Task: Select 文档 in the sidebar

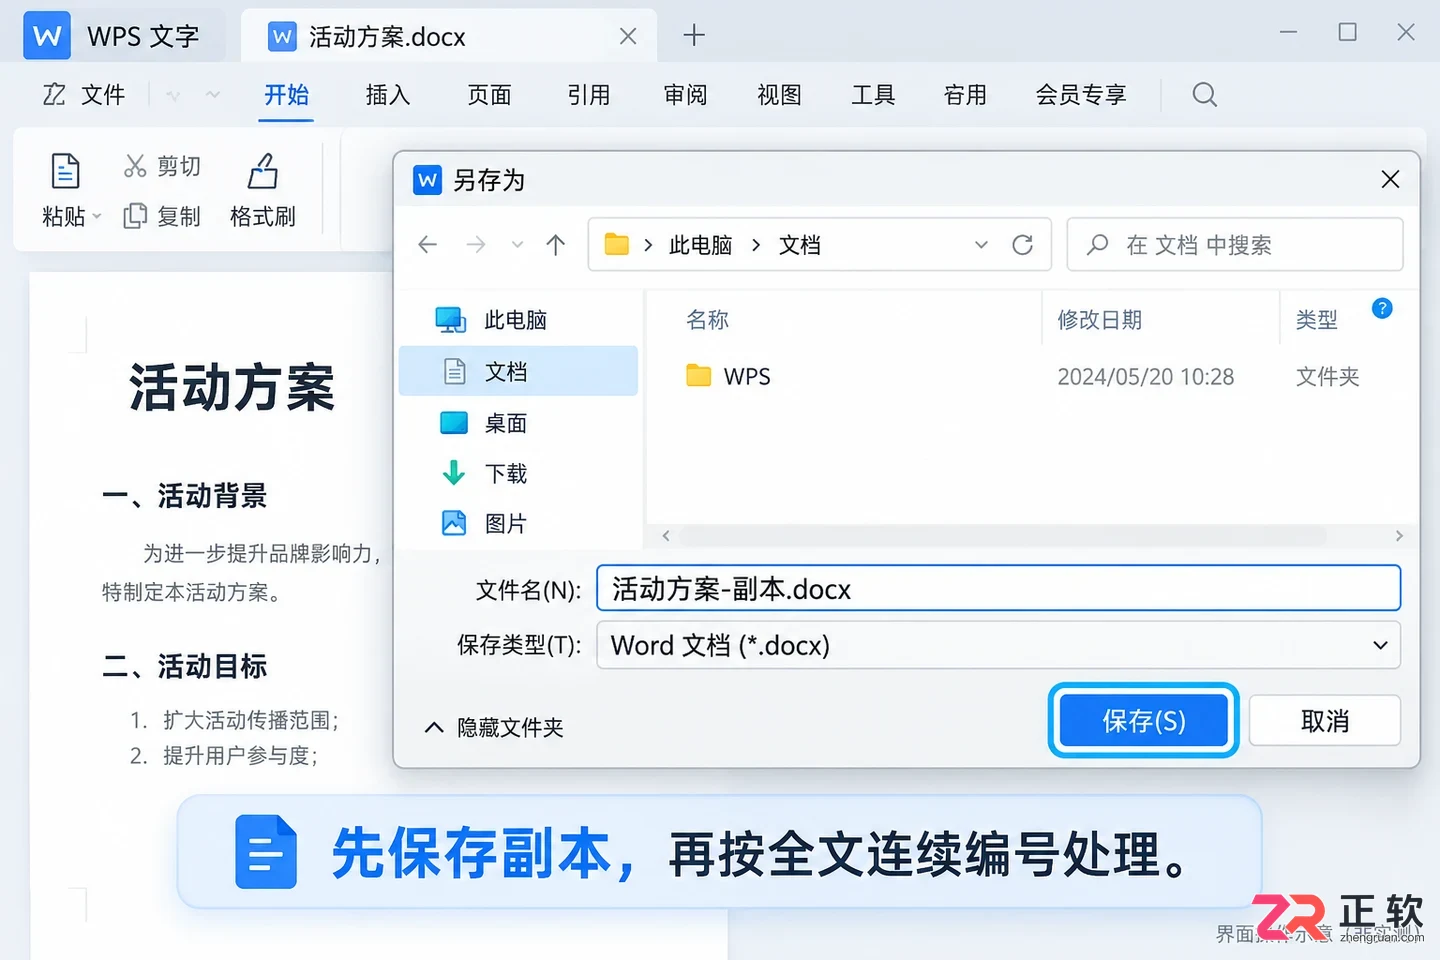Action: (x=518, y=371)
